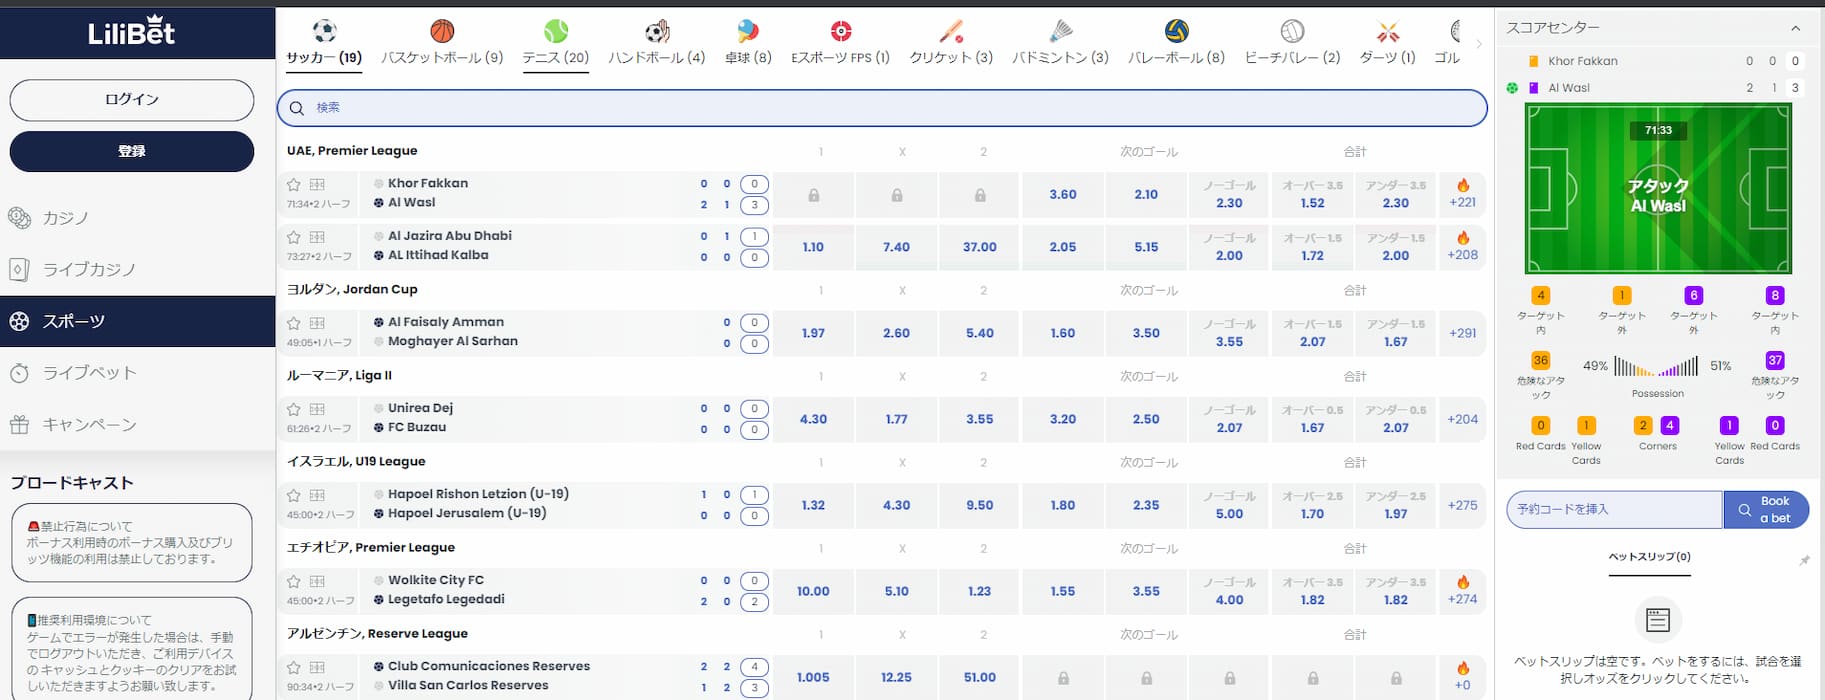The width and height of the screenshot is (1825, 700).
Task: Show more sports with right arrow
Action: coord(1479,43)
